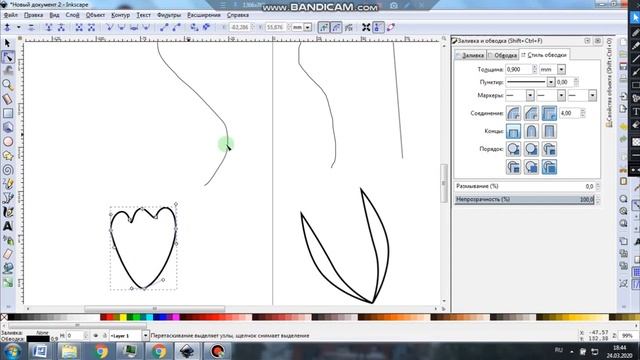Screen dimensions: 640x360
Task: Switch to the Заливка tab
Action: (x=470, y=55)
